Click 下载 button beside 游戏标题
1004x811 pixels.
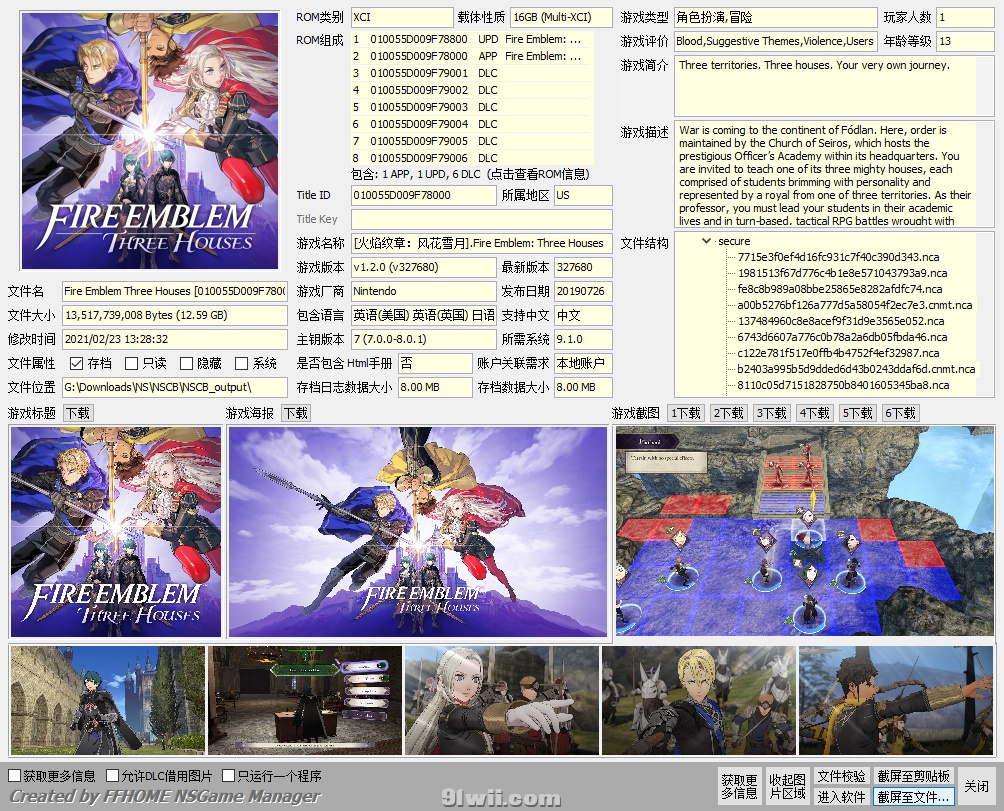pos(78,414)
